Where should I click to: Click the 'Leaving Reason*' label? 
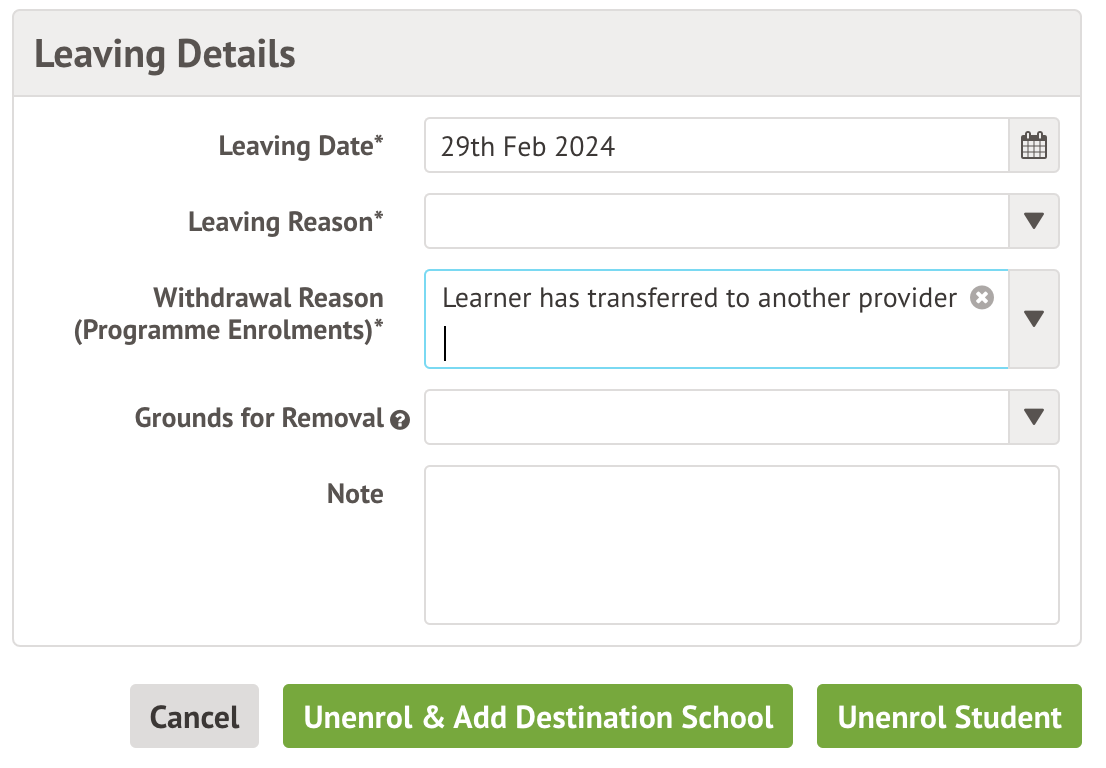coord(286,221)
